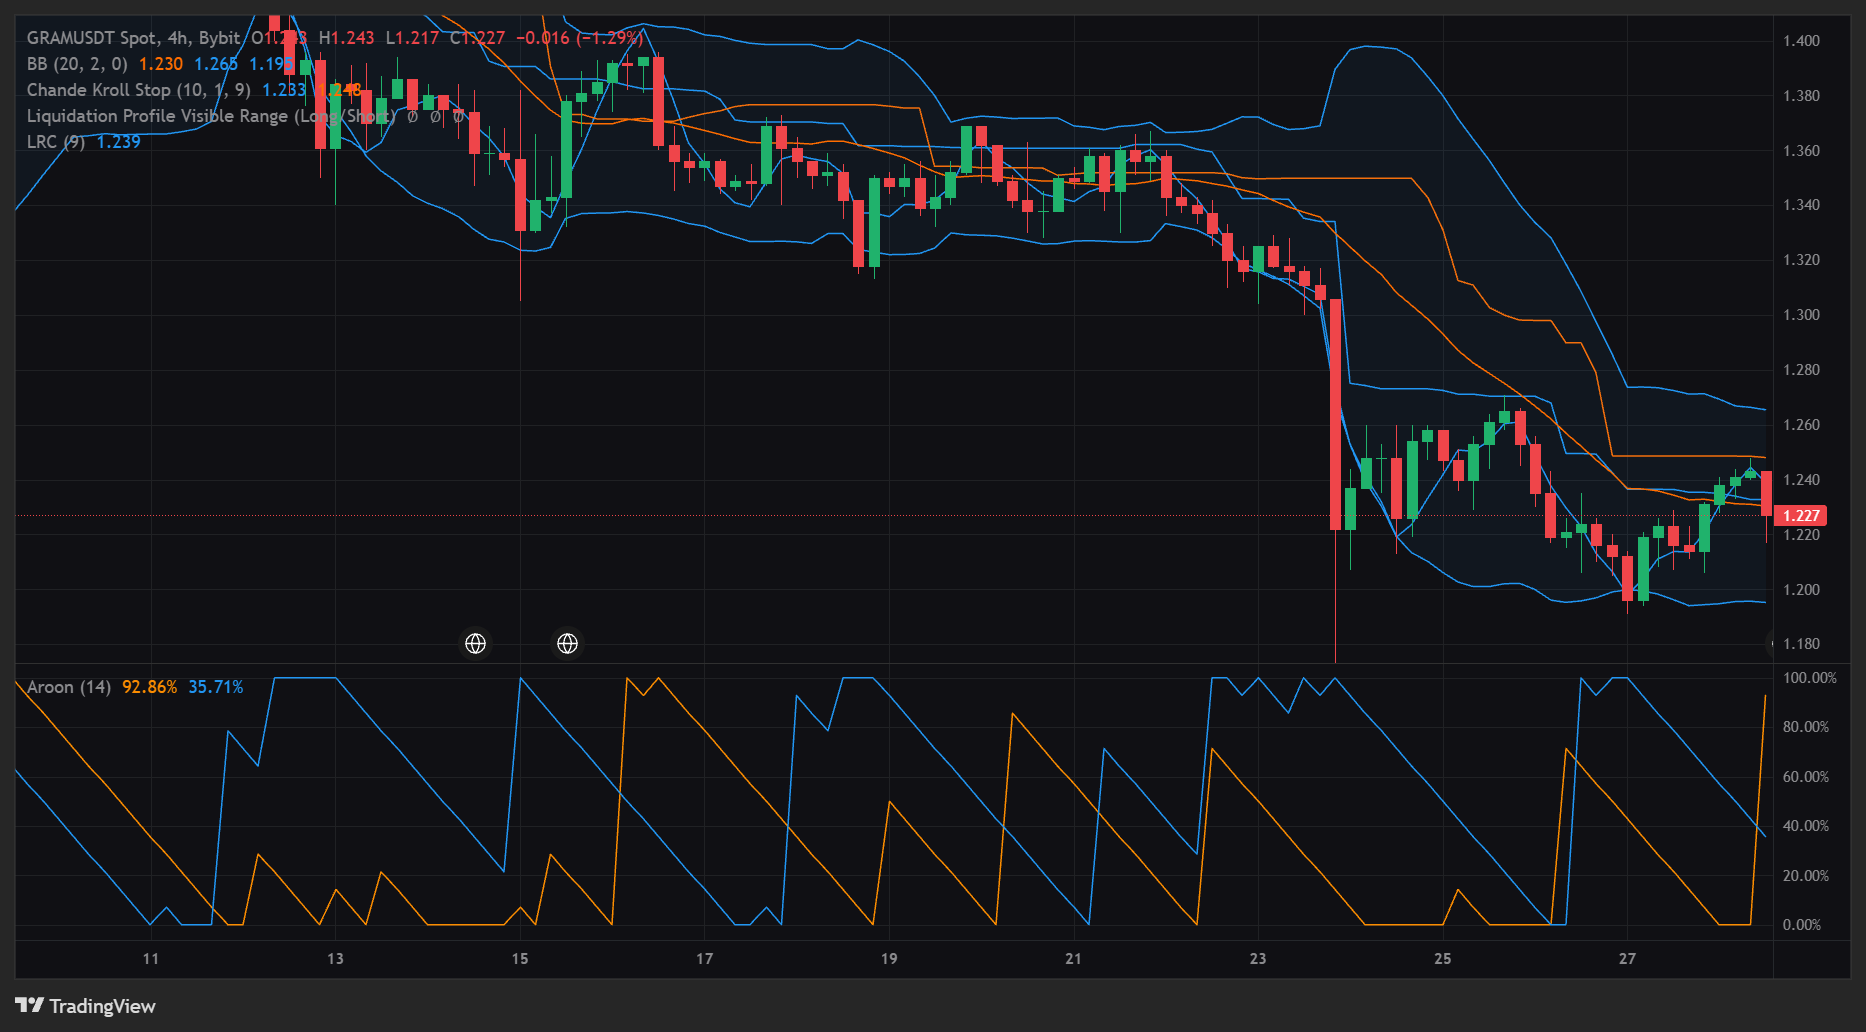Click the first globe economic event icon
The height and width of the screenshot is (1032, 1866).
tap(476, 644)
